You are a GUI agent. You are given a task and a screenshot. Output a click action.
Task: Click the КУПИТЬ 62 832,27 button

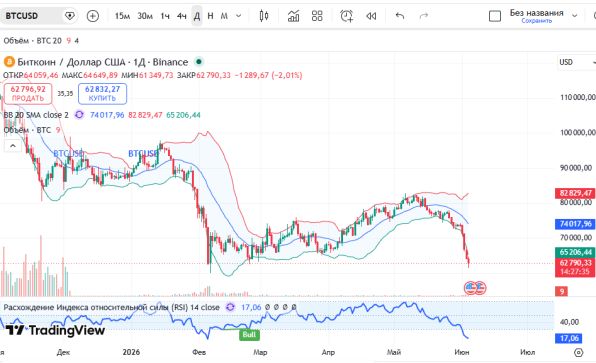point(102,94)
